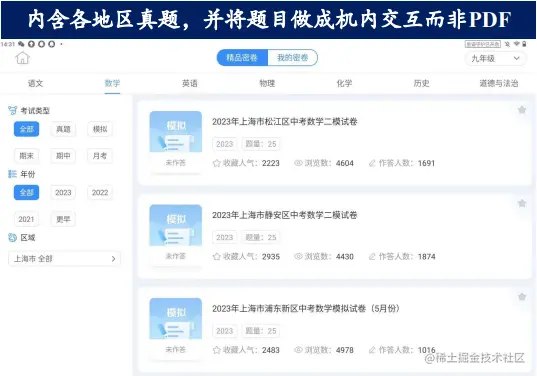This screenshot has height=376, width=537.
Task: Click 浏览数 eye icon of 松江区 paper
Action: (298, 163)
